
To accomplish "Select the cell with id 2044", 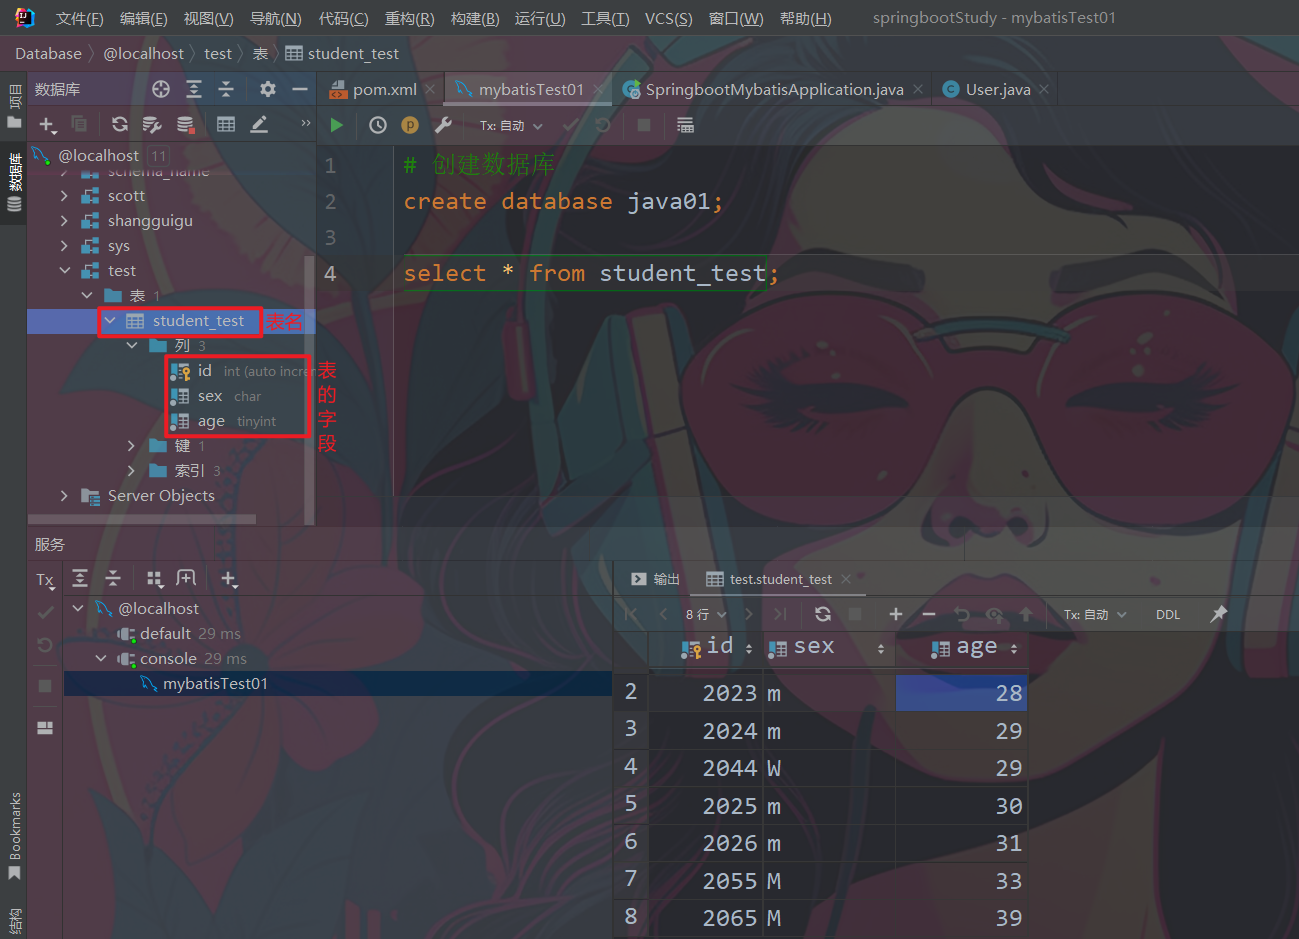I will click(x=706, y=768).
